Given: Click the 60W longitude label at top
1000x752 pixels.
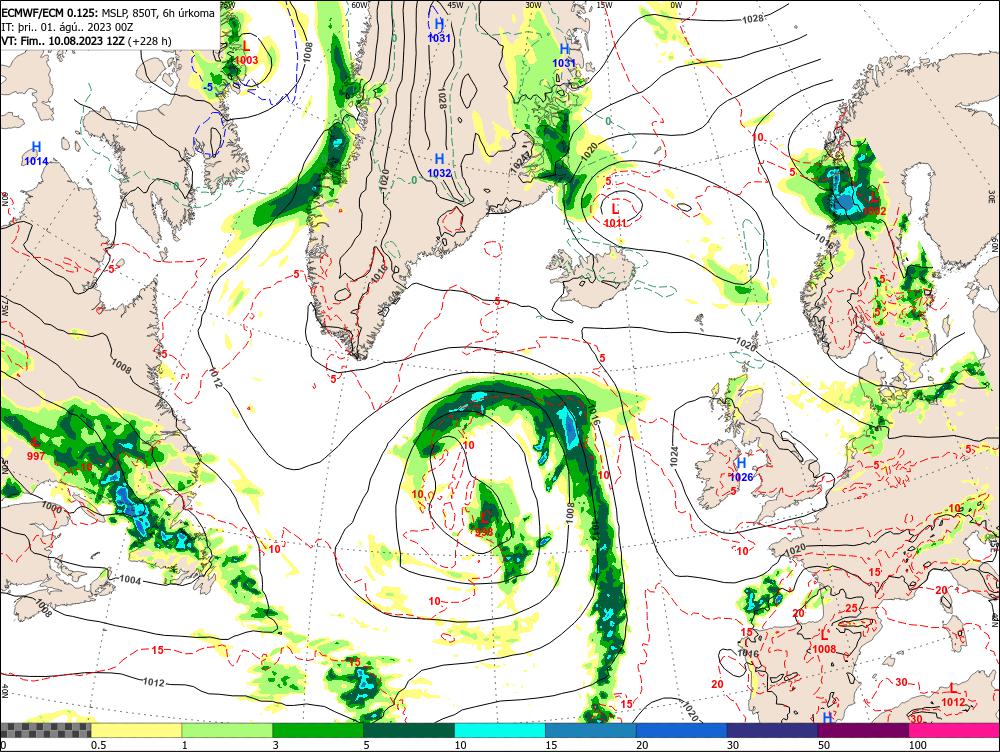Looking at the screenshot, I should [x=360, y=5].
